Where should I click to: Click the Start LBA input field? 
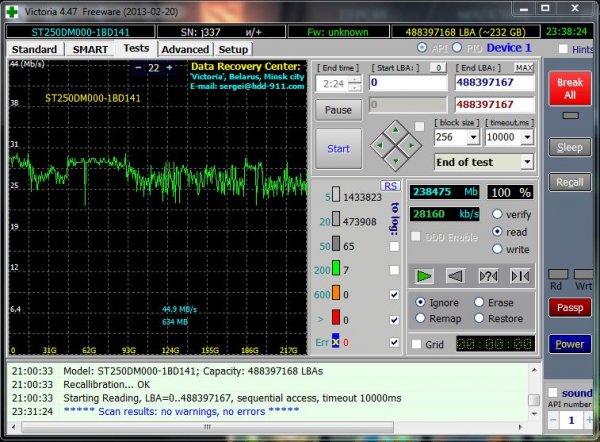[x=408, y=83]
